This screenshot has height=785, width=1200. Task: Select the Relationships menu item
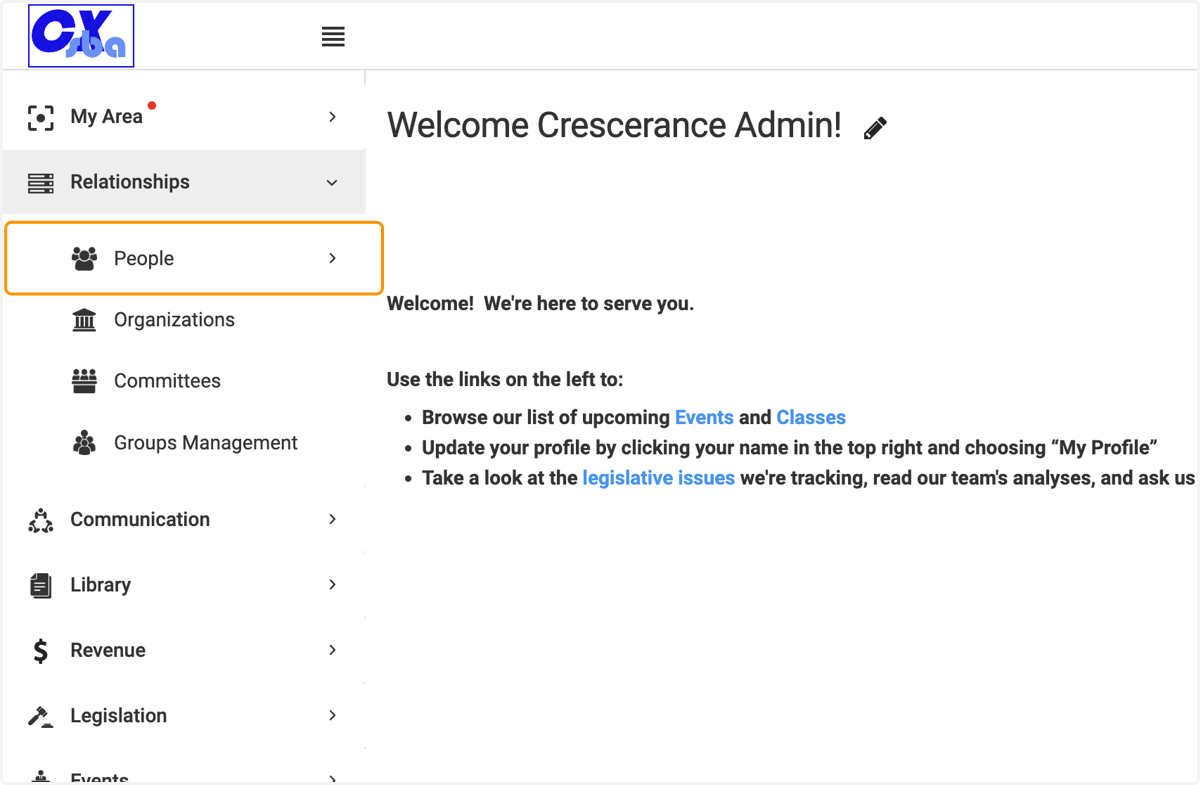(184, 182)
